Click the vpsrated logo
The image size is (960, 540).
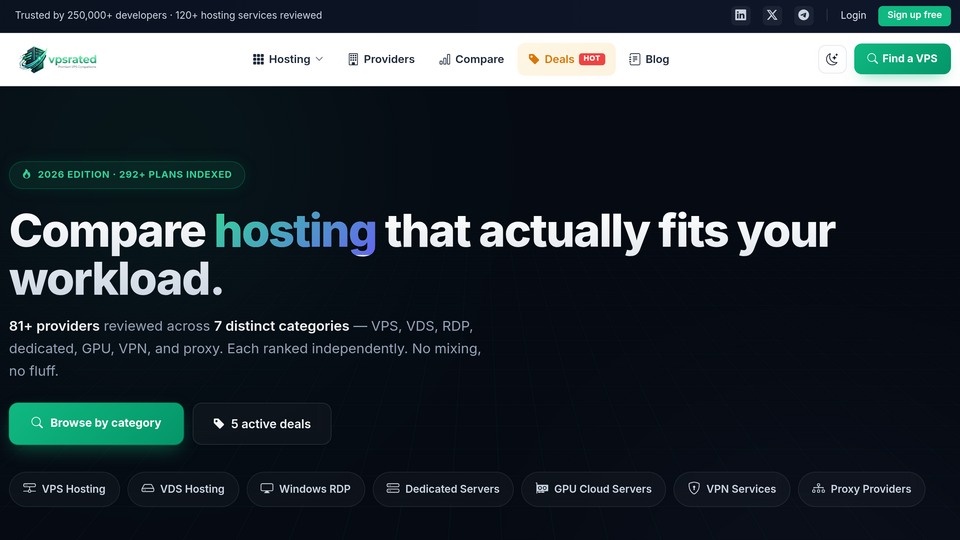pyautogui.click(x=58, y=59)
